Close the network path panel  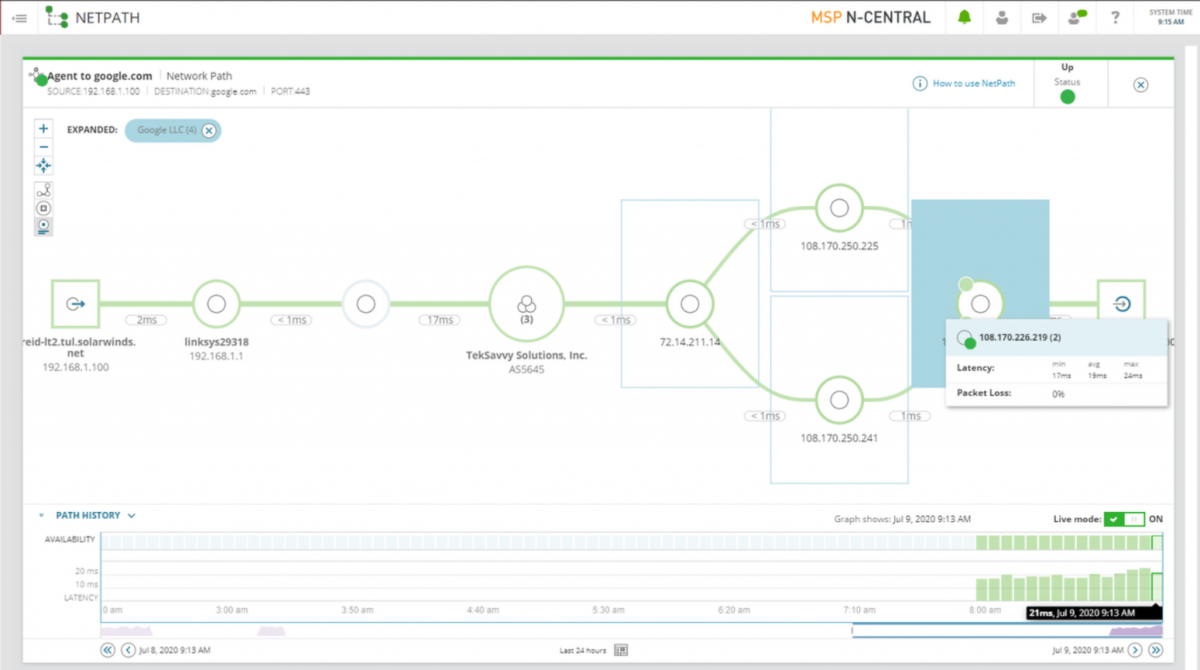1140,85
